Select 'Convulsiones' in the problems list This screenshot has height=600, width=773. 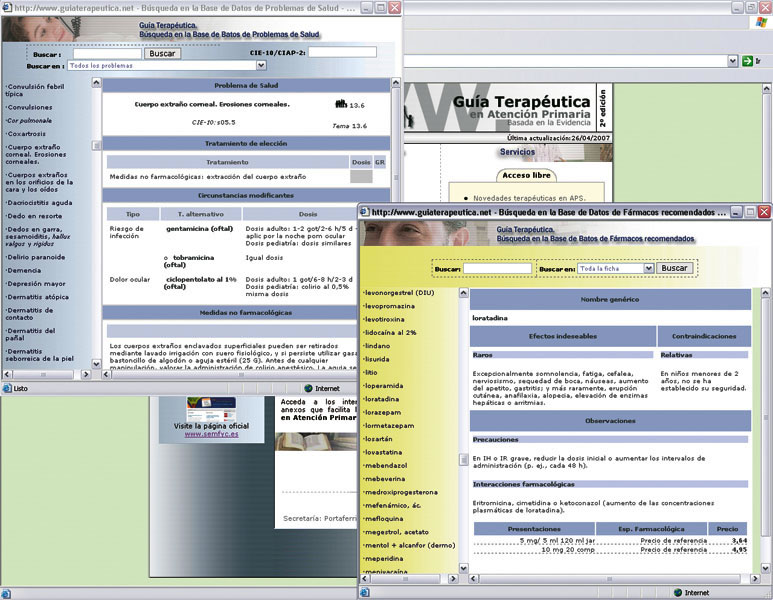[x=30, y=107]
